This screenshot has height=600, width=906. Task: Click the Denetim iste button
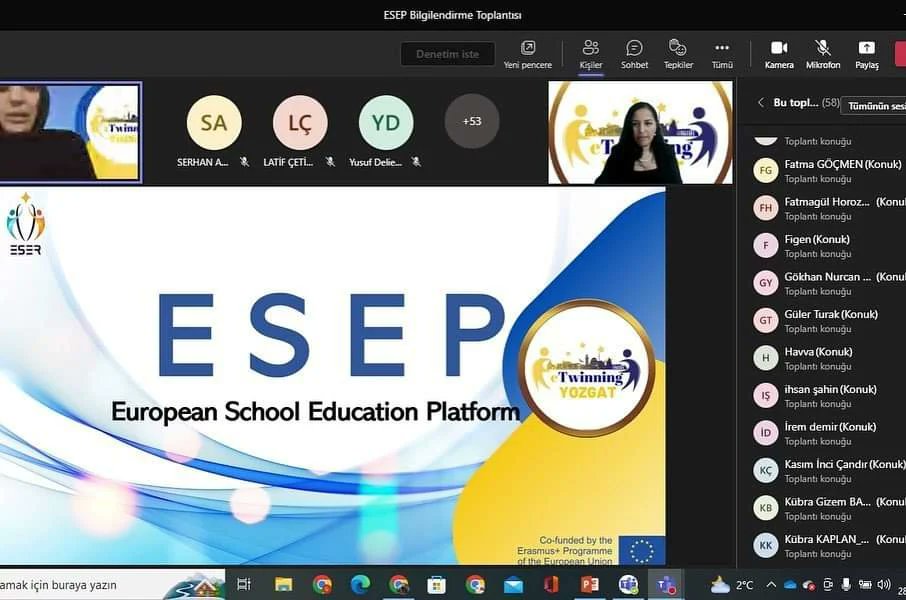click(447, 54)
